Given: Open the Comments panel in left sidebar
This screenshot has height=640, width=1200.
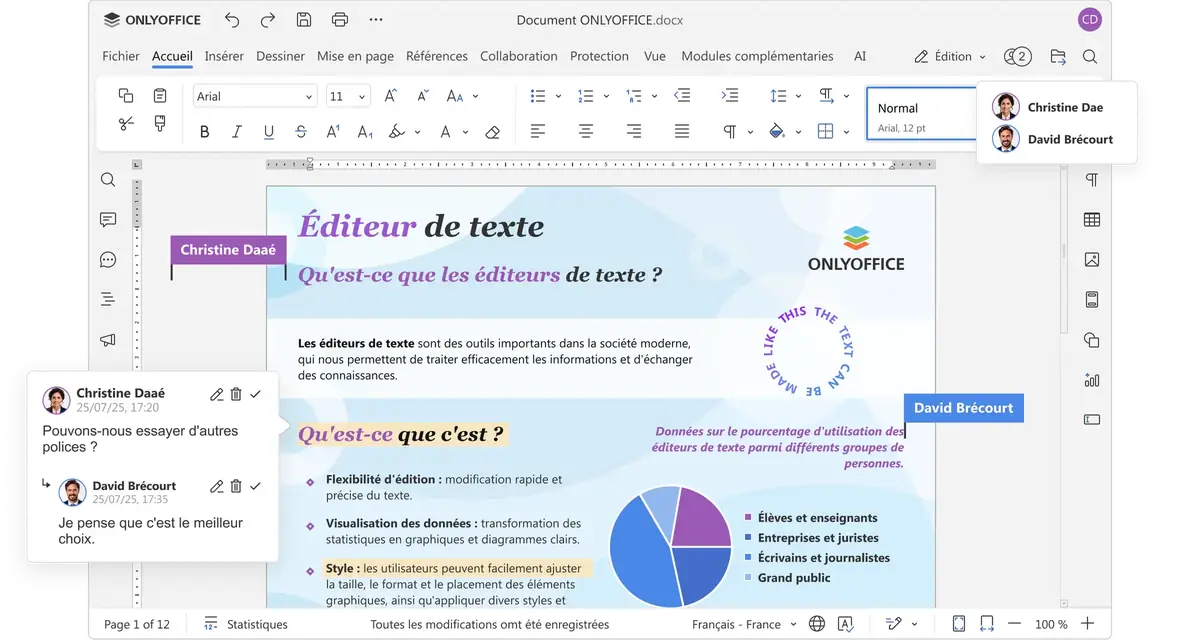Looking at the screenshot, I should (x=108, y=220).
